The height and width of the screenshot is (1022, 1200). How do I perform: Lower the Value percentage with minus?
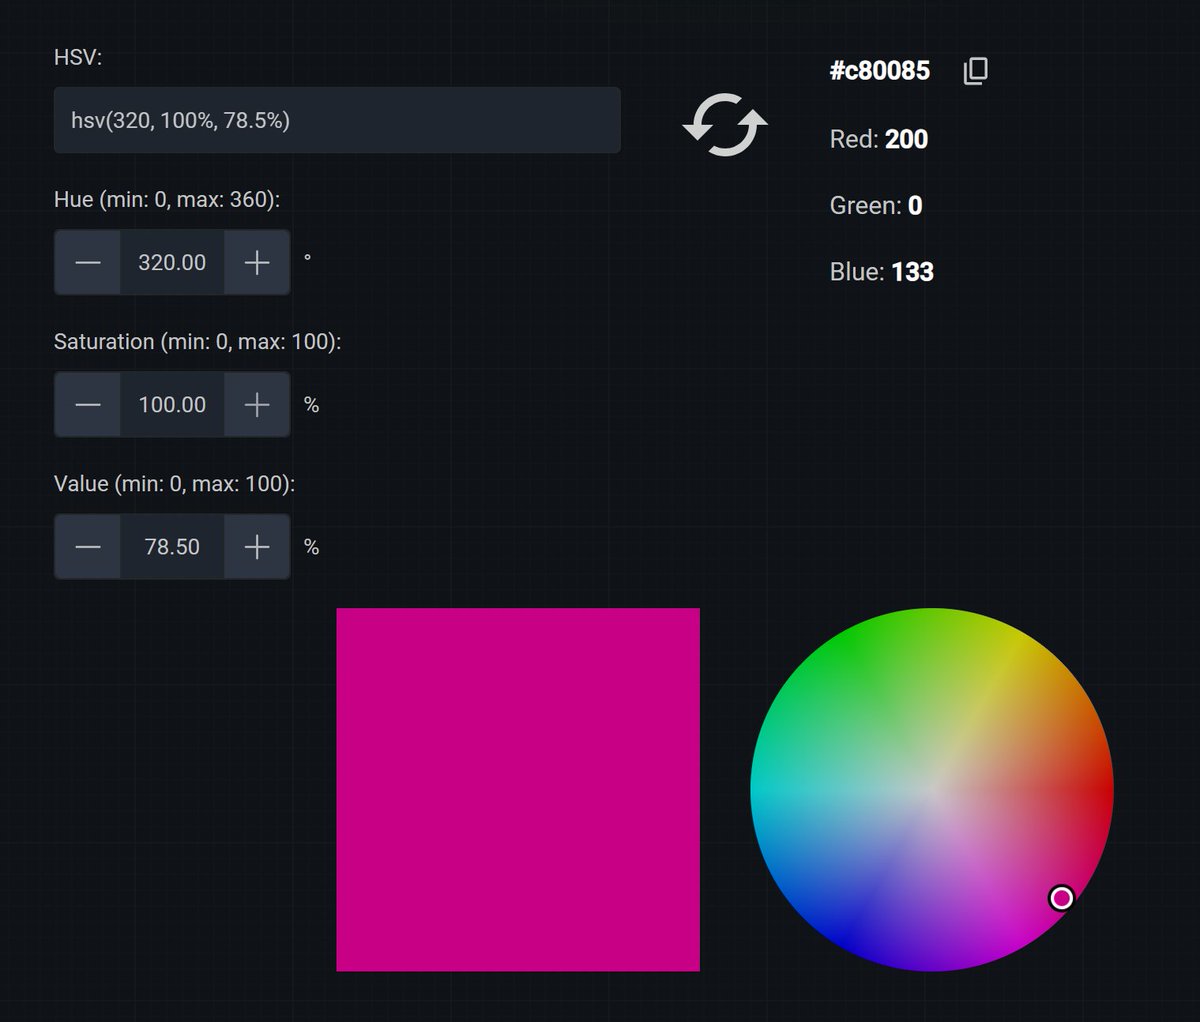tap(88, 546)
